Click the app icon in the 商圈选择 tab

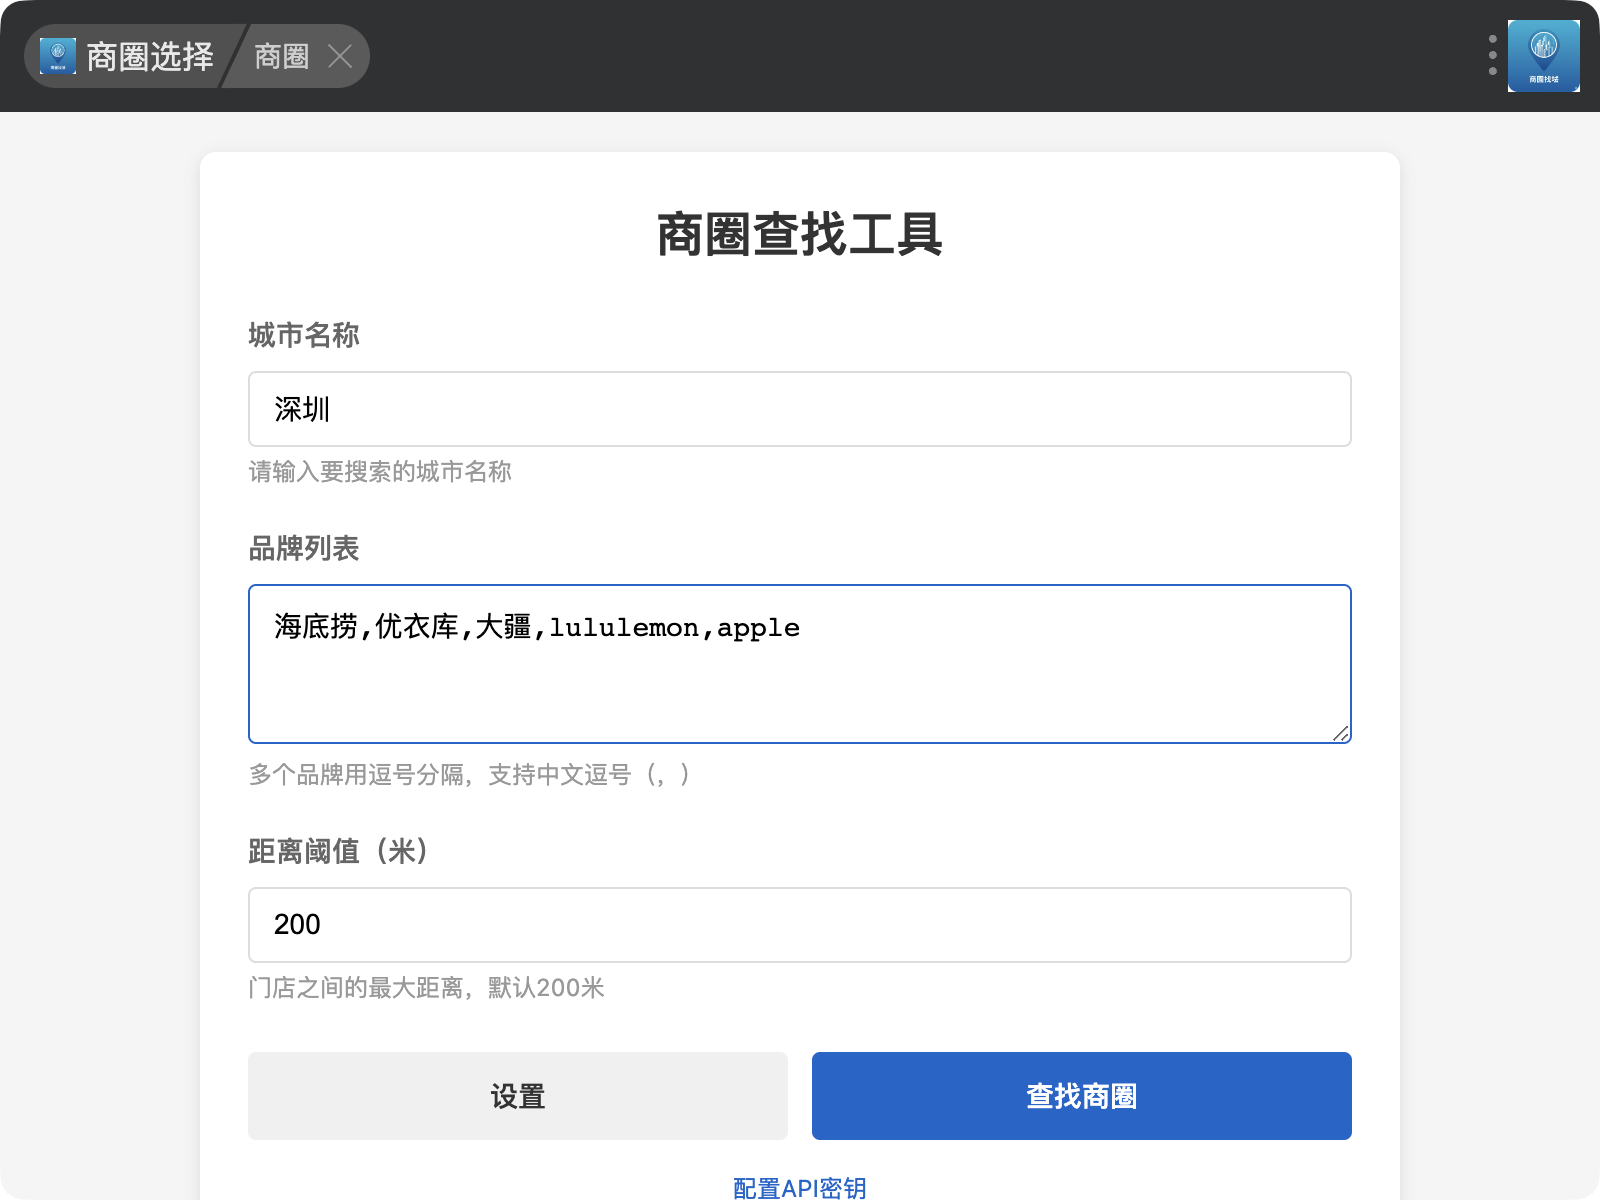point(58,56)
